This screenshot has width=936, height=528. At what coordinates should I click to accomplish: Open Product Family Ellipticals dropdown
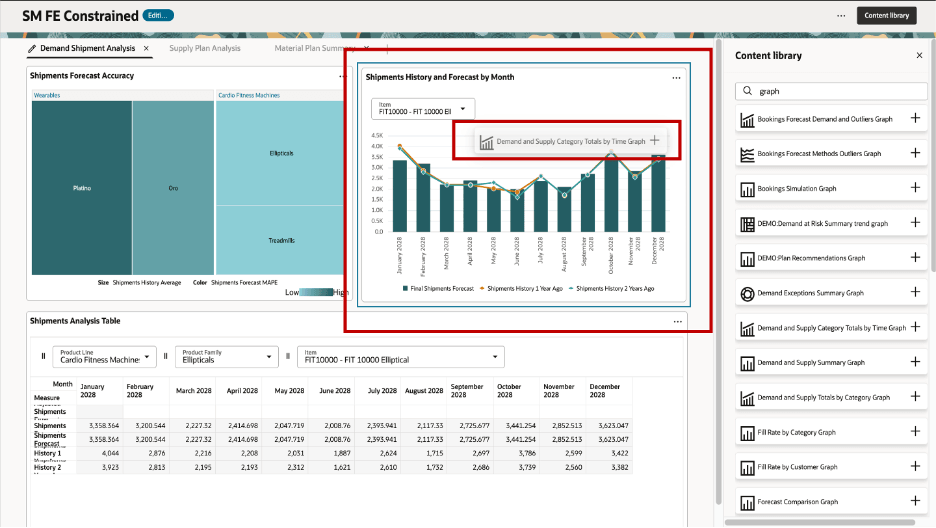pos(227,357)
